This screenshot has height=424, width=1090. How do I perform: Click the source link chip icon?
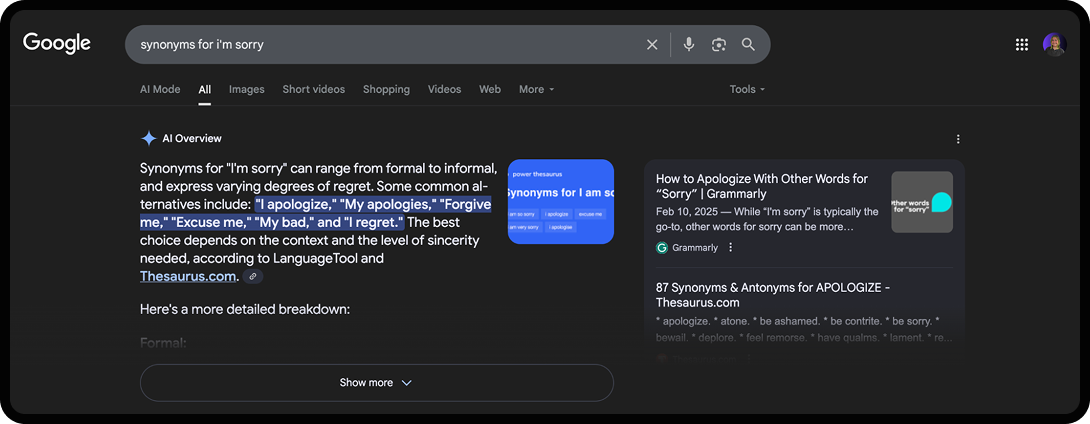pos(253,277)
